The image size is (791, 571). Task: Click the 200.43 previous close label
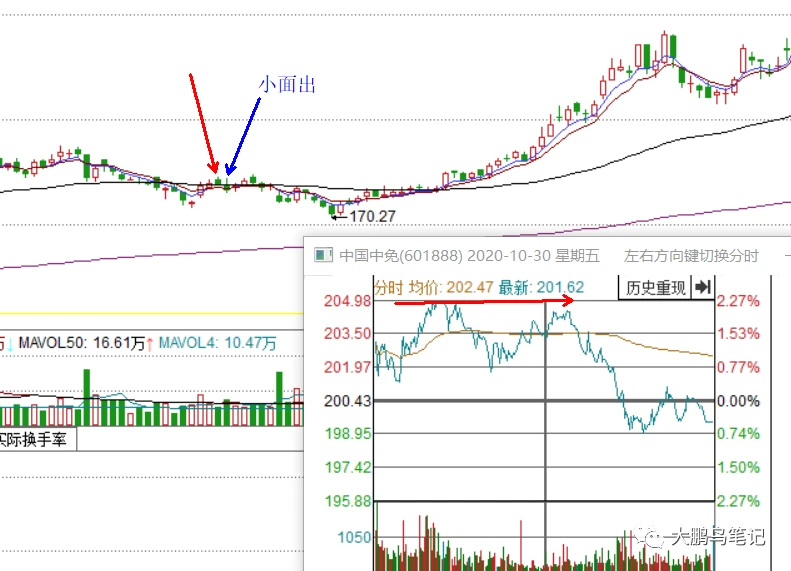coord(347,401)
